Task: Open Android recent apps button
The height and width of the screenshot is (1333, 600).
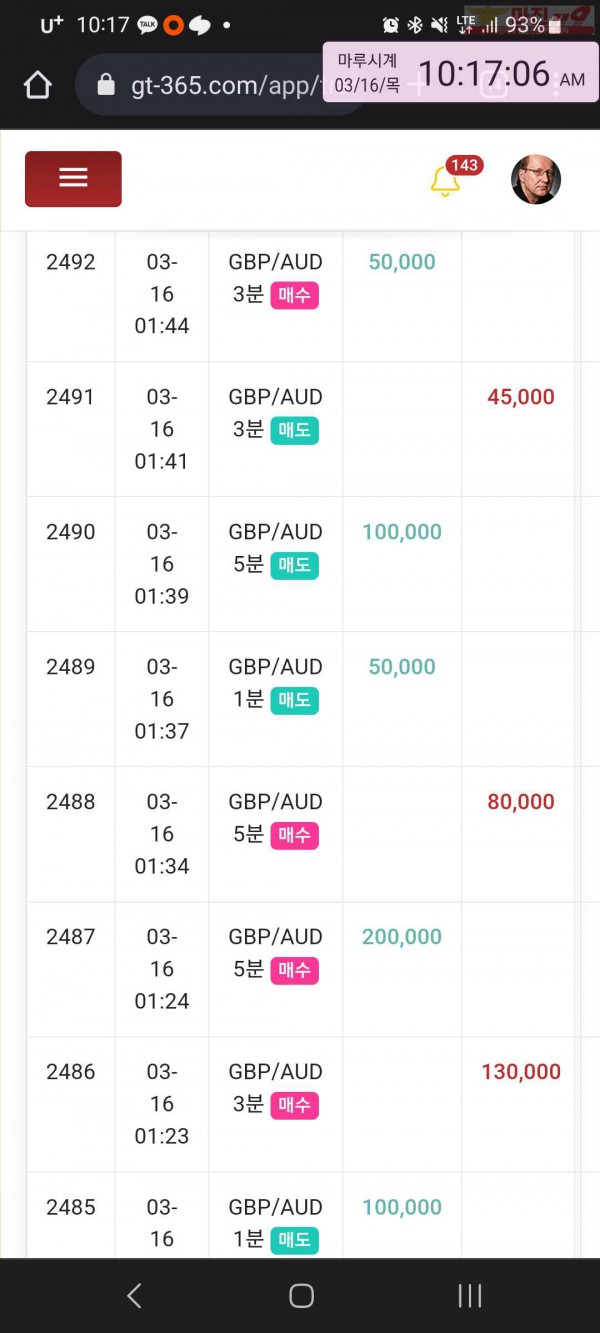Action: [470, 1296]
